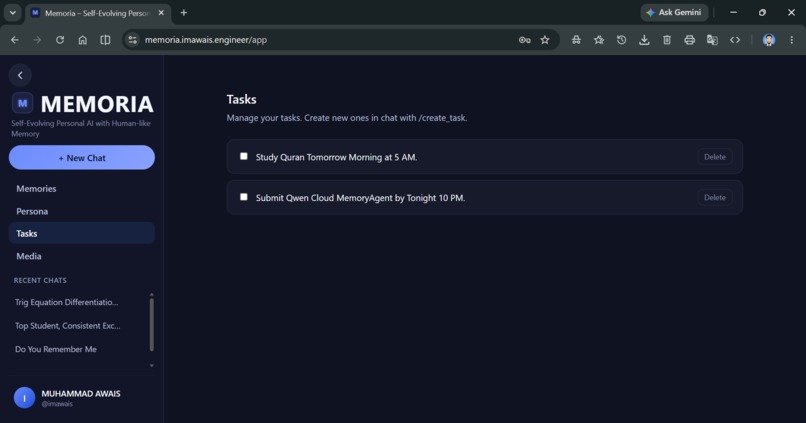Screen dimensions: 806x423
Task: Click the MEMORIA title text
Action: [x=97, y=104]
